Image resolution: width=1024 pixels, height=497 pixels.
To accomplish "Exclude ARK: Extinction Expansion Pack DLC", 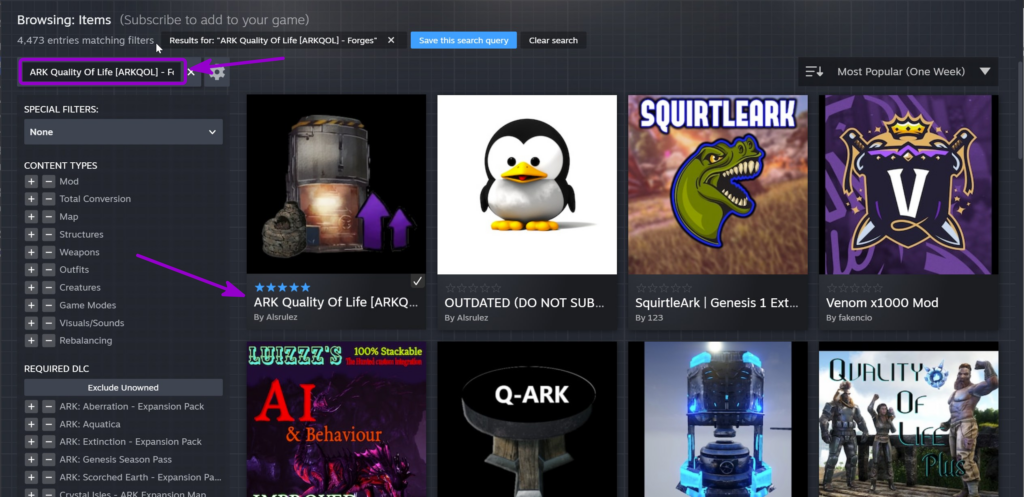I will [48, 441].
